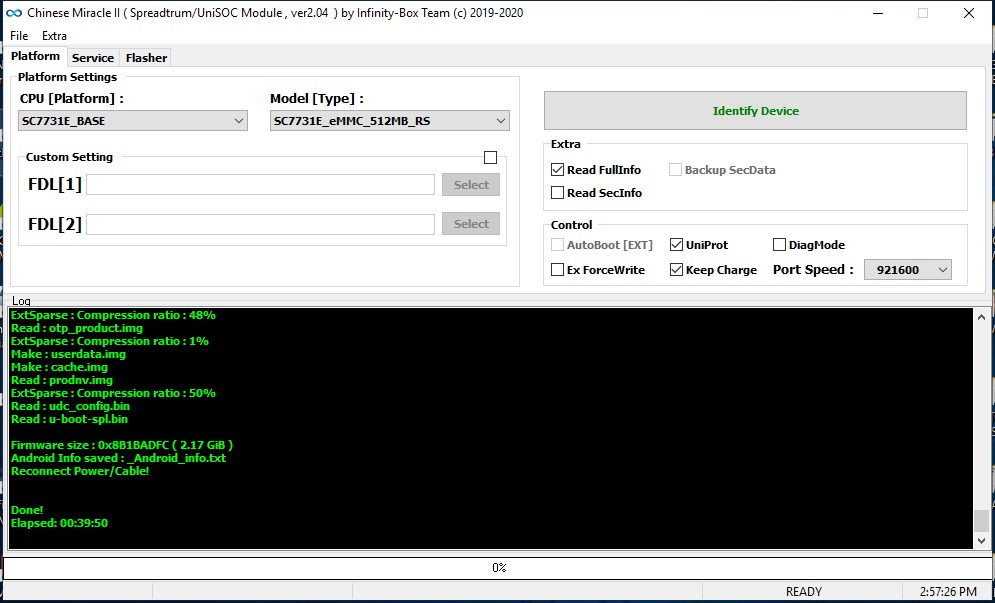
Task: Click the 'Done!' log line
Action: point(27,510)
